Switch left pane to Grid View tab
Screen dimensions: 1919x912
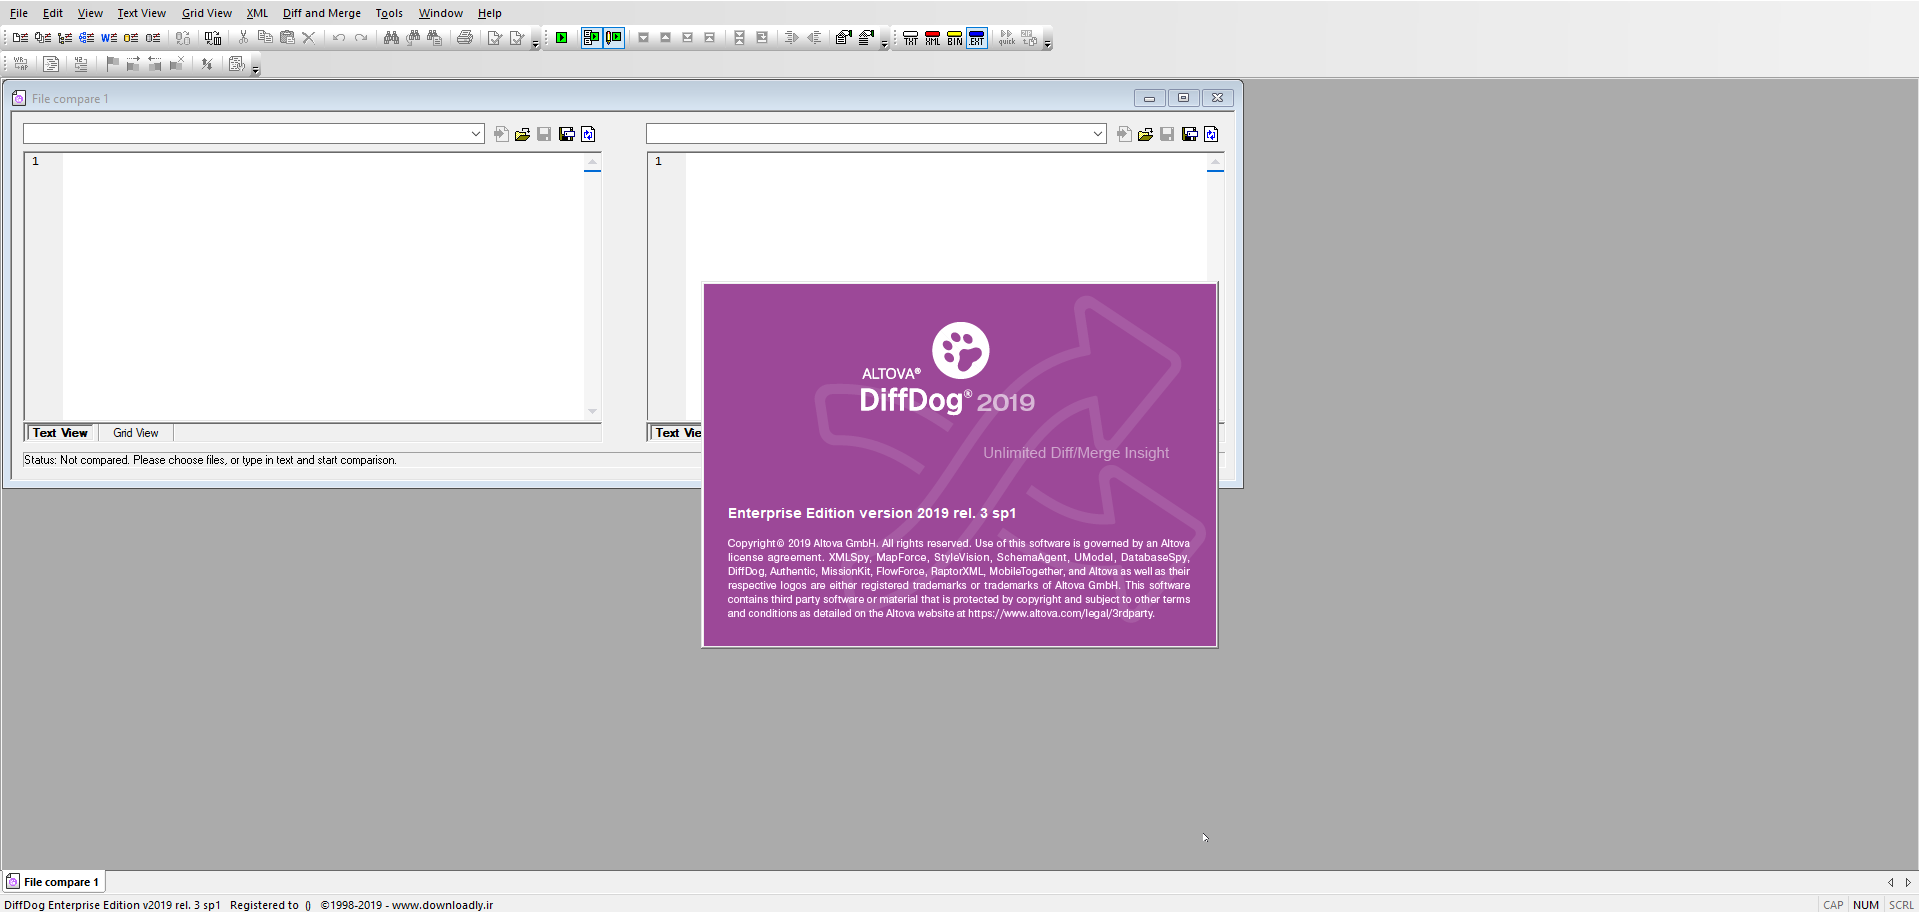point(135,433)
